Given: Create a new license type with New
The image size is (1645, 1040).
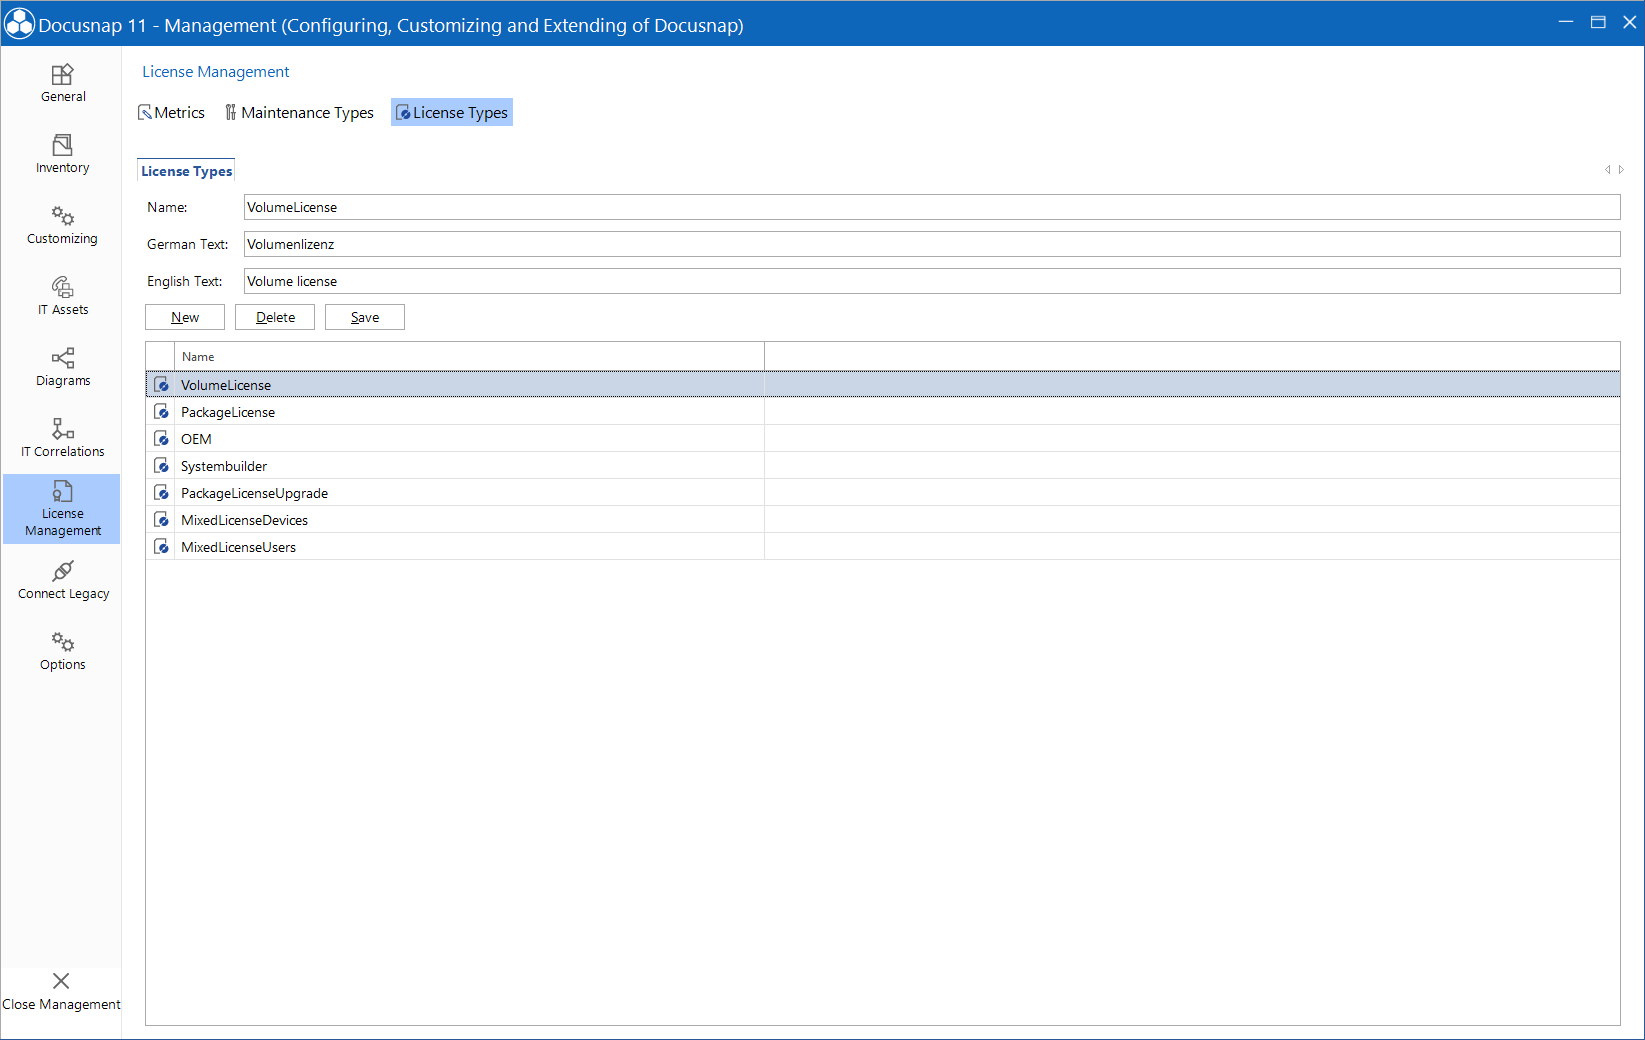Looking at the screenshot, I should 184,316.
